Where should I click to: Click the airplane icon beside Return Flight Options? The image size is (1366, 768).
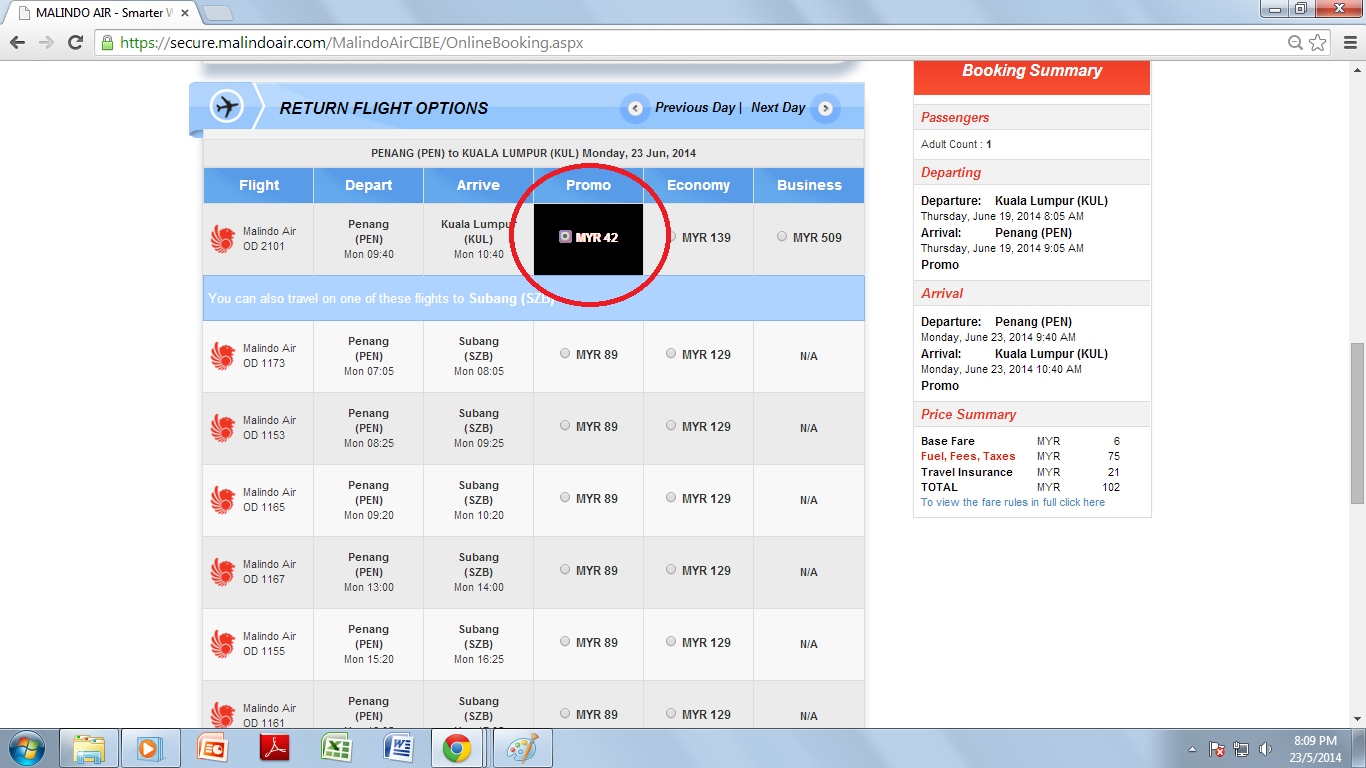[x=228, y=106]
